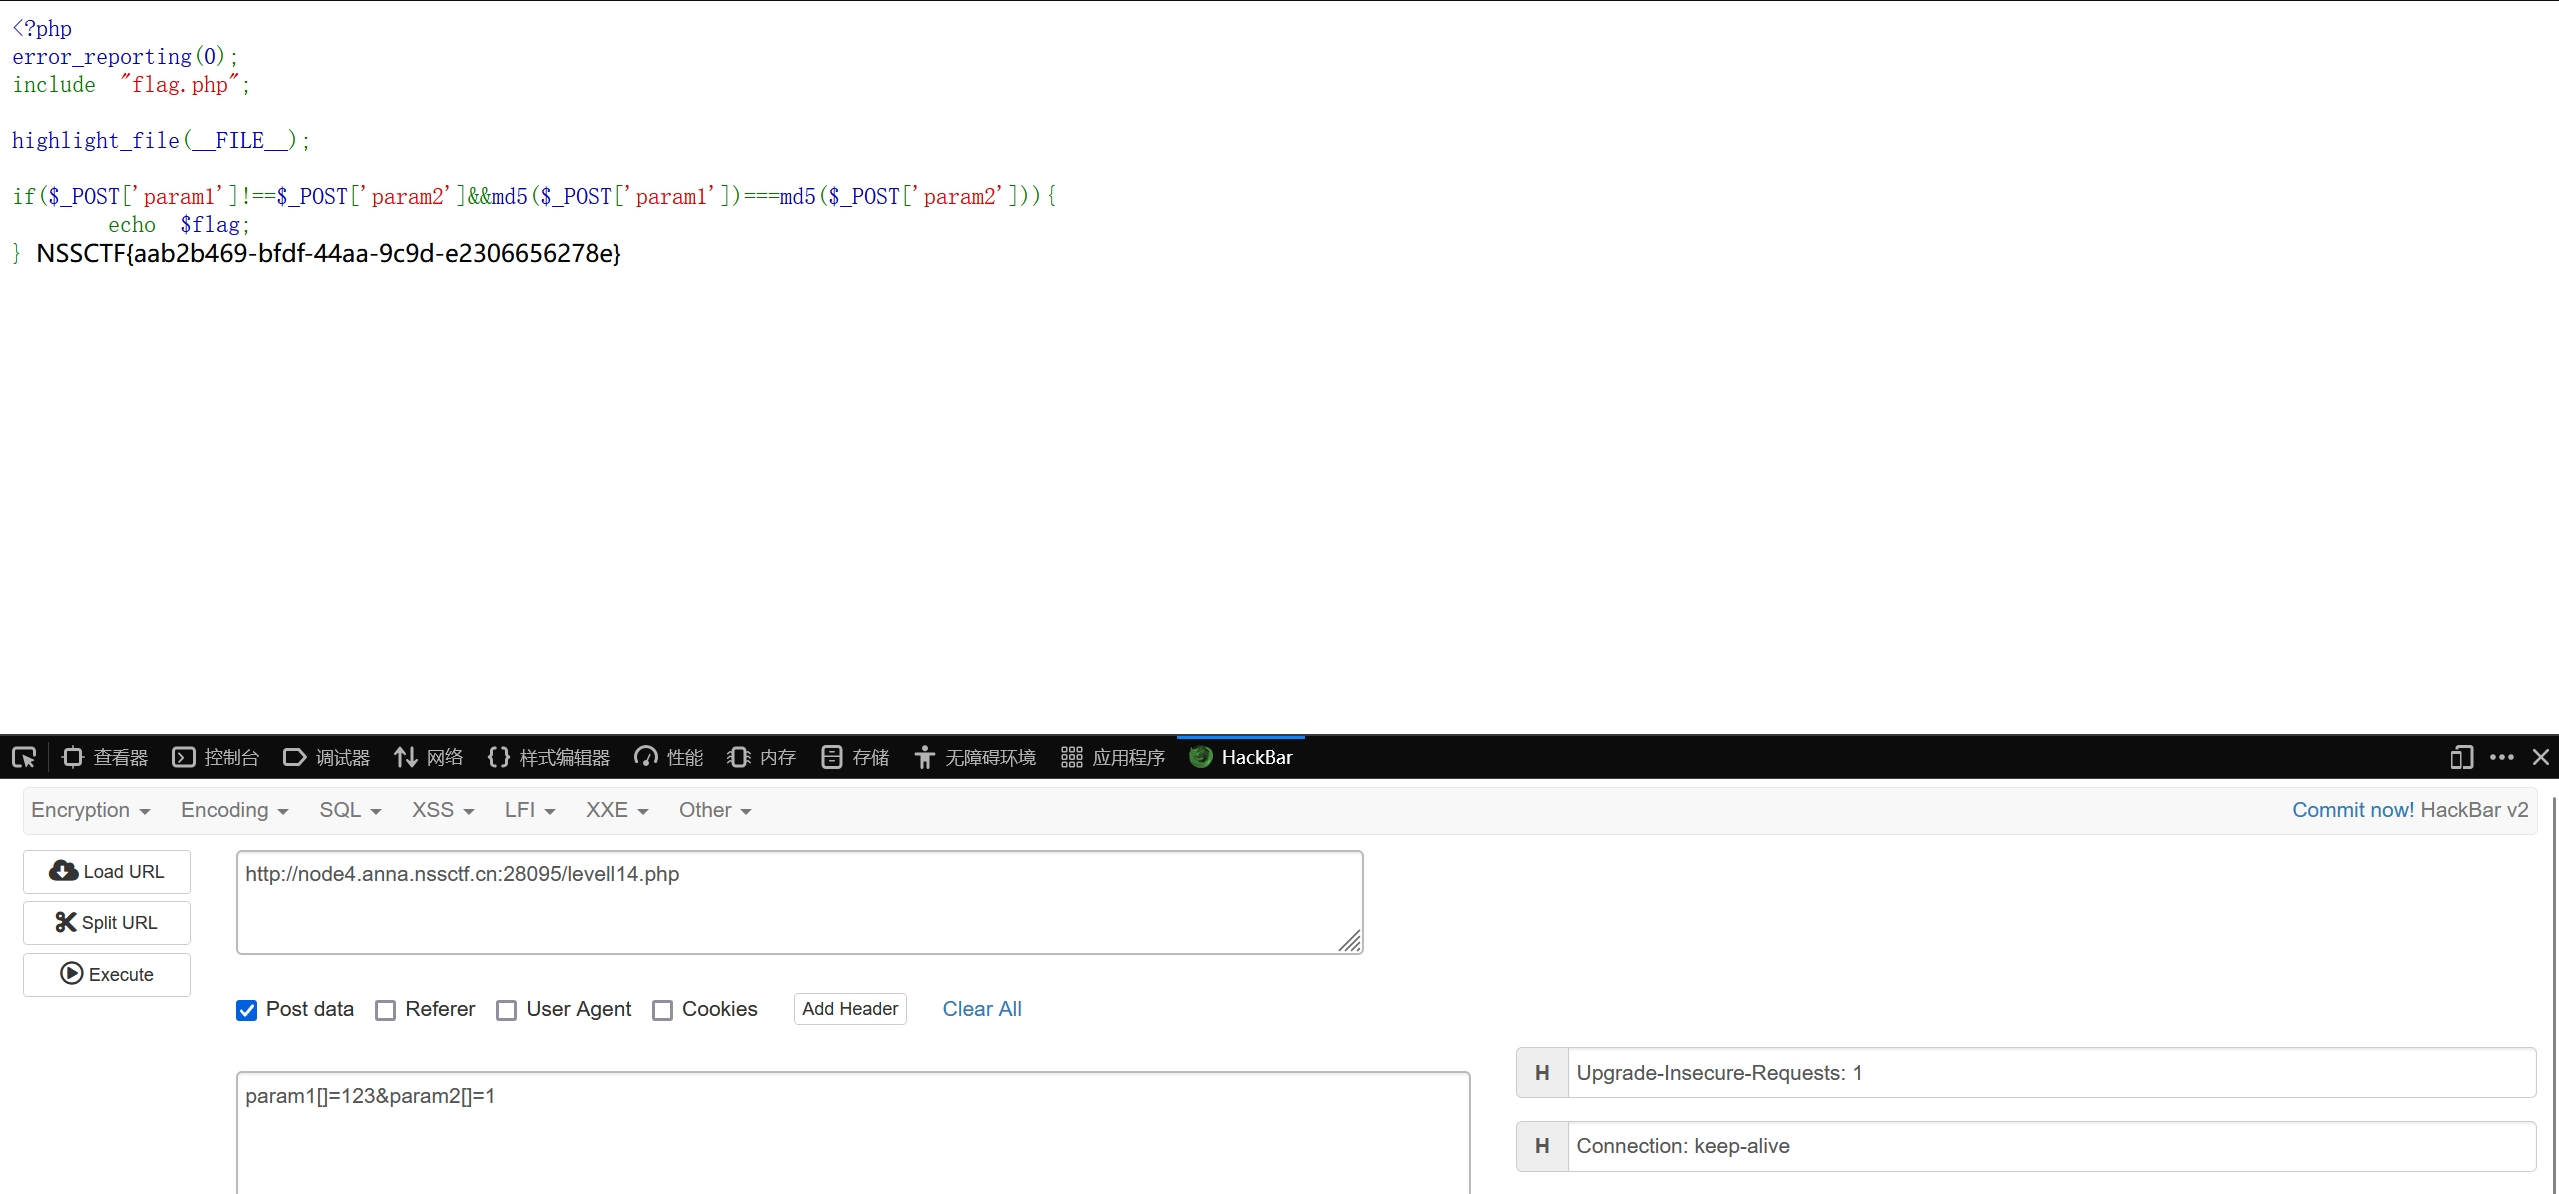Image resolution: width=2559 pixels, height=1194 pixels.
Task: Click the H label of Connection header
Action: click(x=1542, y=1146)
